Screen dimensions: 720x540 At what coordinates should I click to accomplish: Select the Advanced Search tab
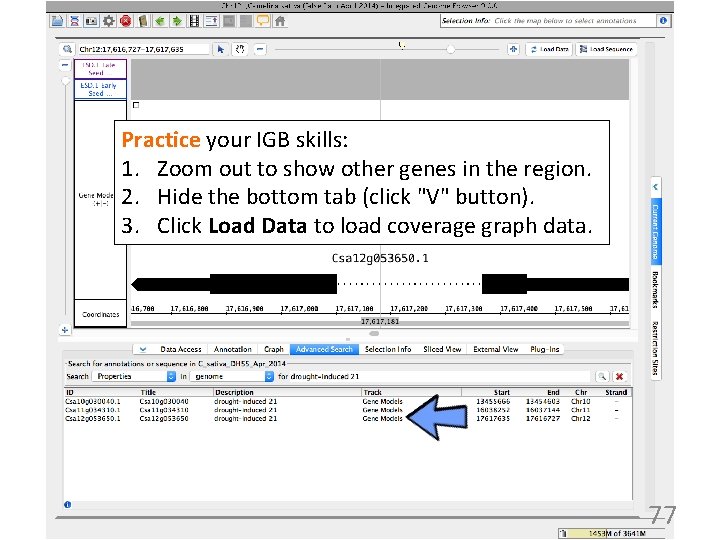tap(324, 349)
